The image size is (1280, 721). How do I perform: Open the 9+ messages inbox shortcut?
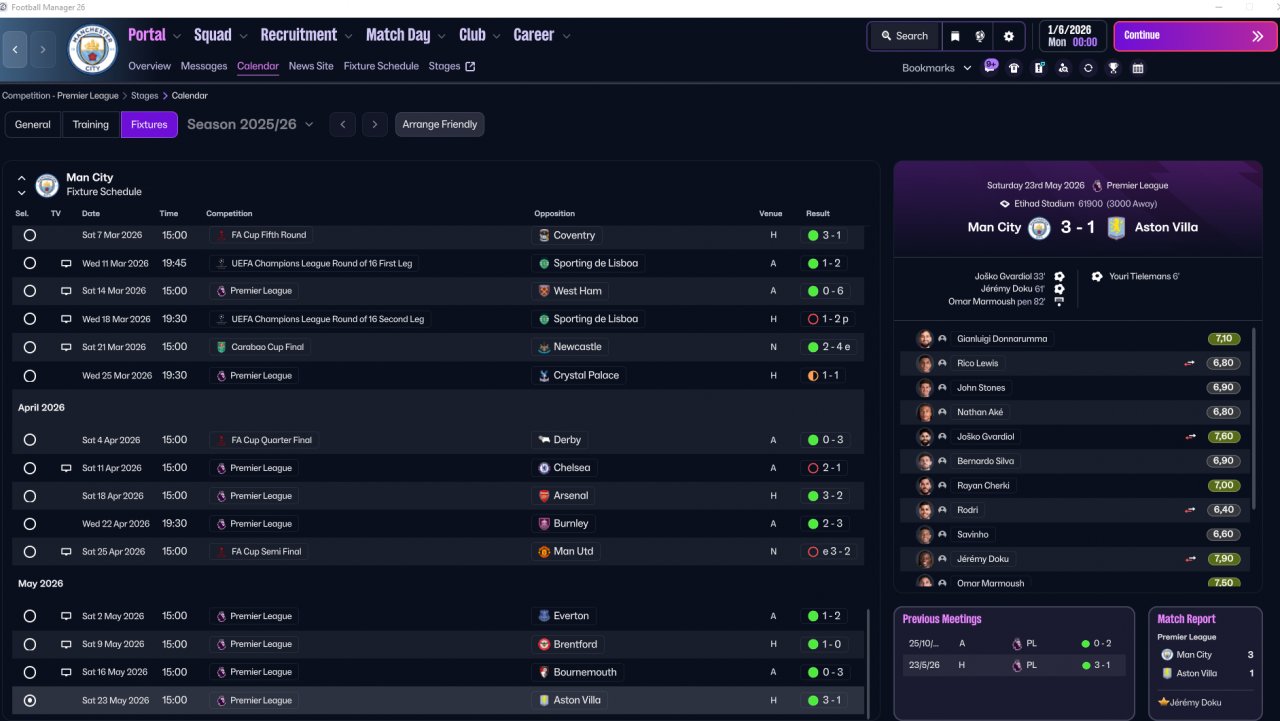[x=990, y=67]
